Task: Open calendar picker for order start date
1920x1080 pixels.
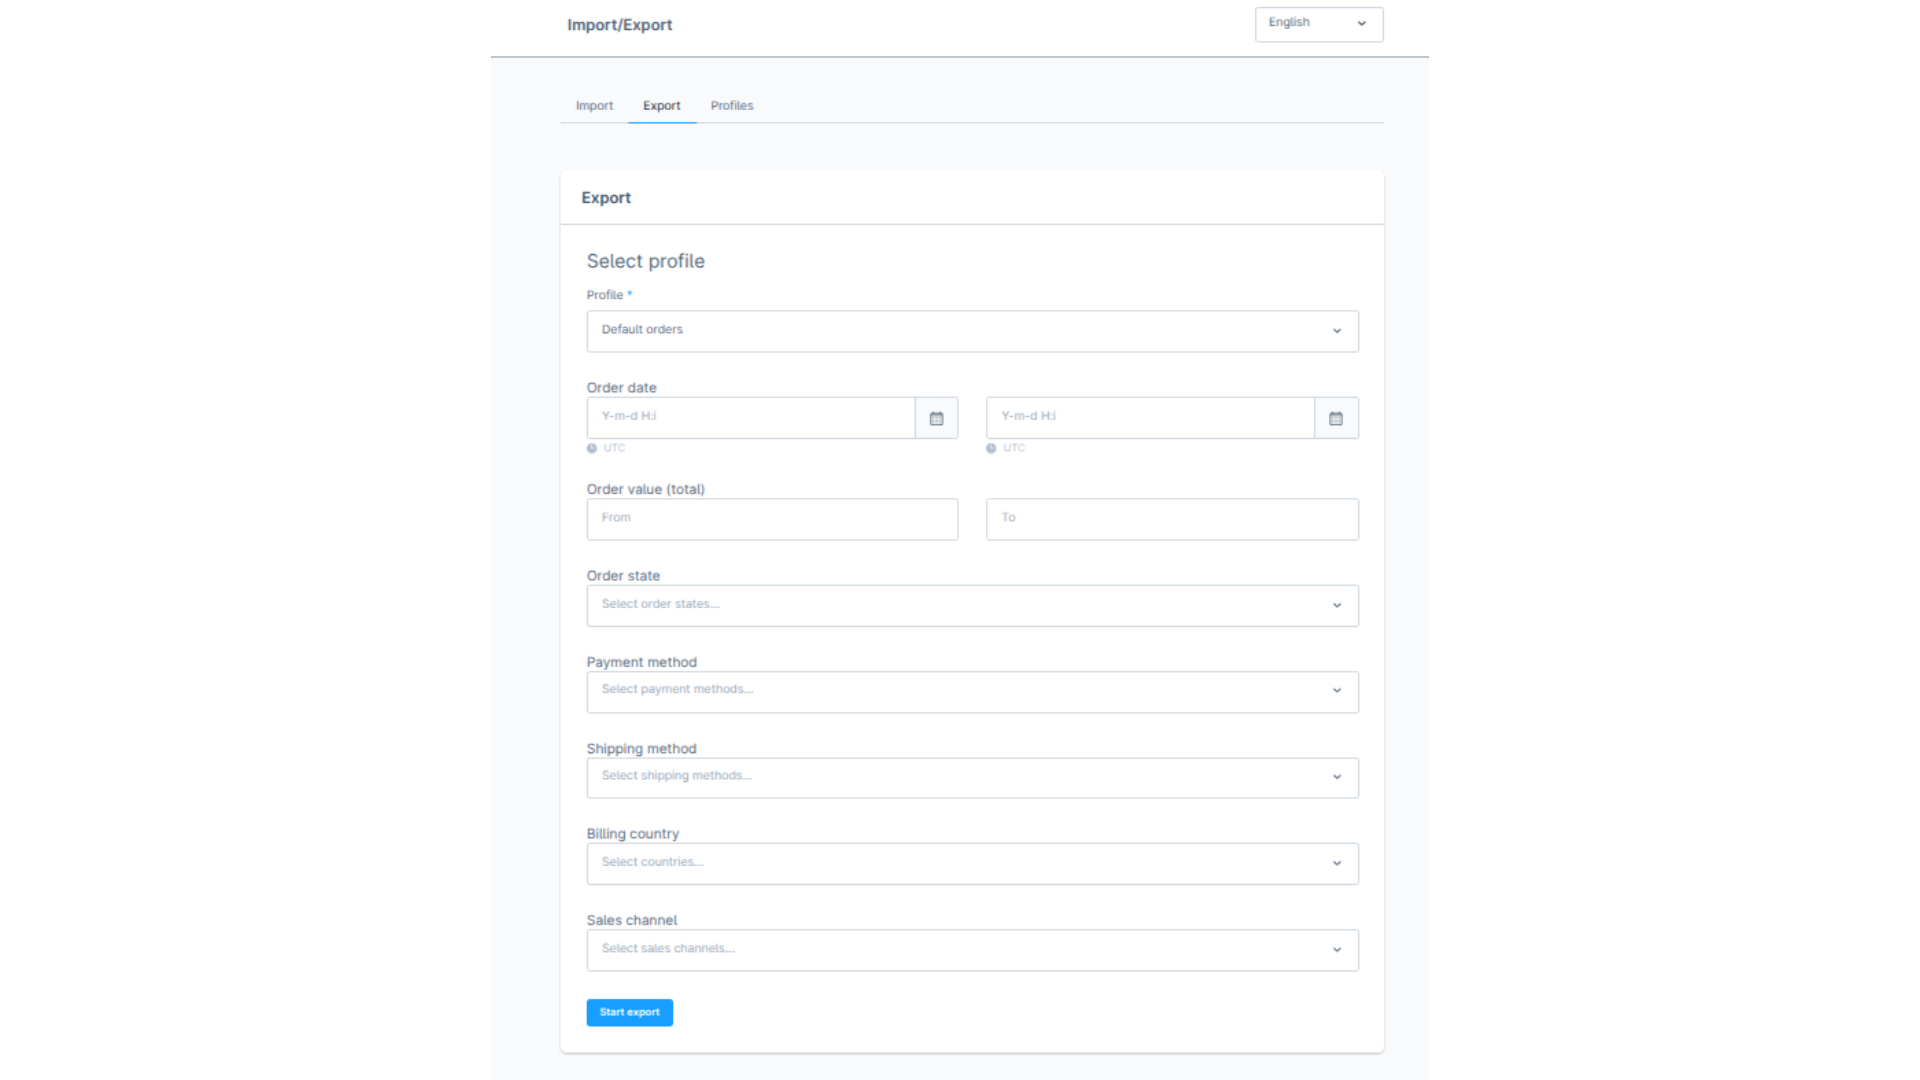Action: 936,418
